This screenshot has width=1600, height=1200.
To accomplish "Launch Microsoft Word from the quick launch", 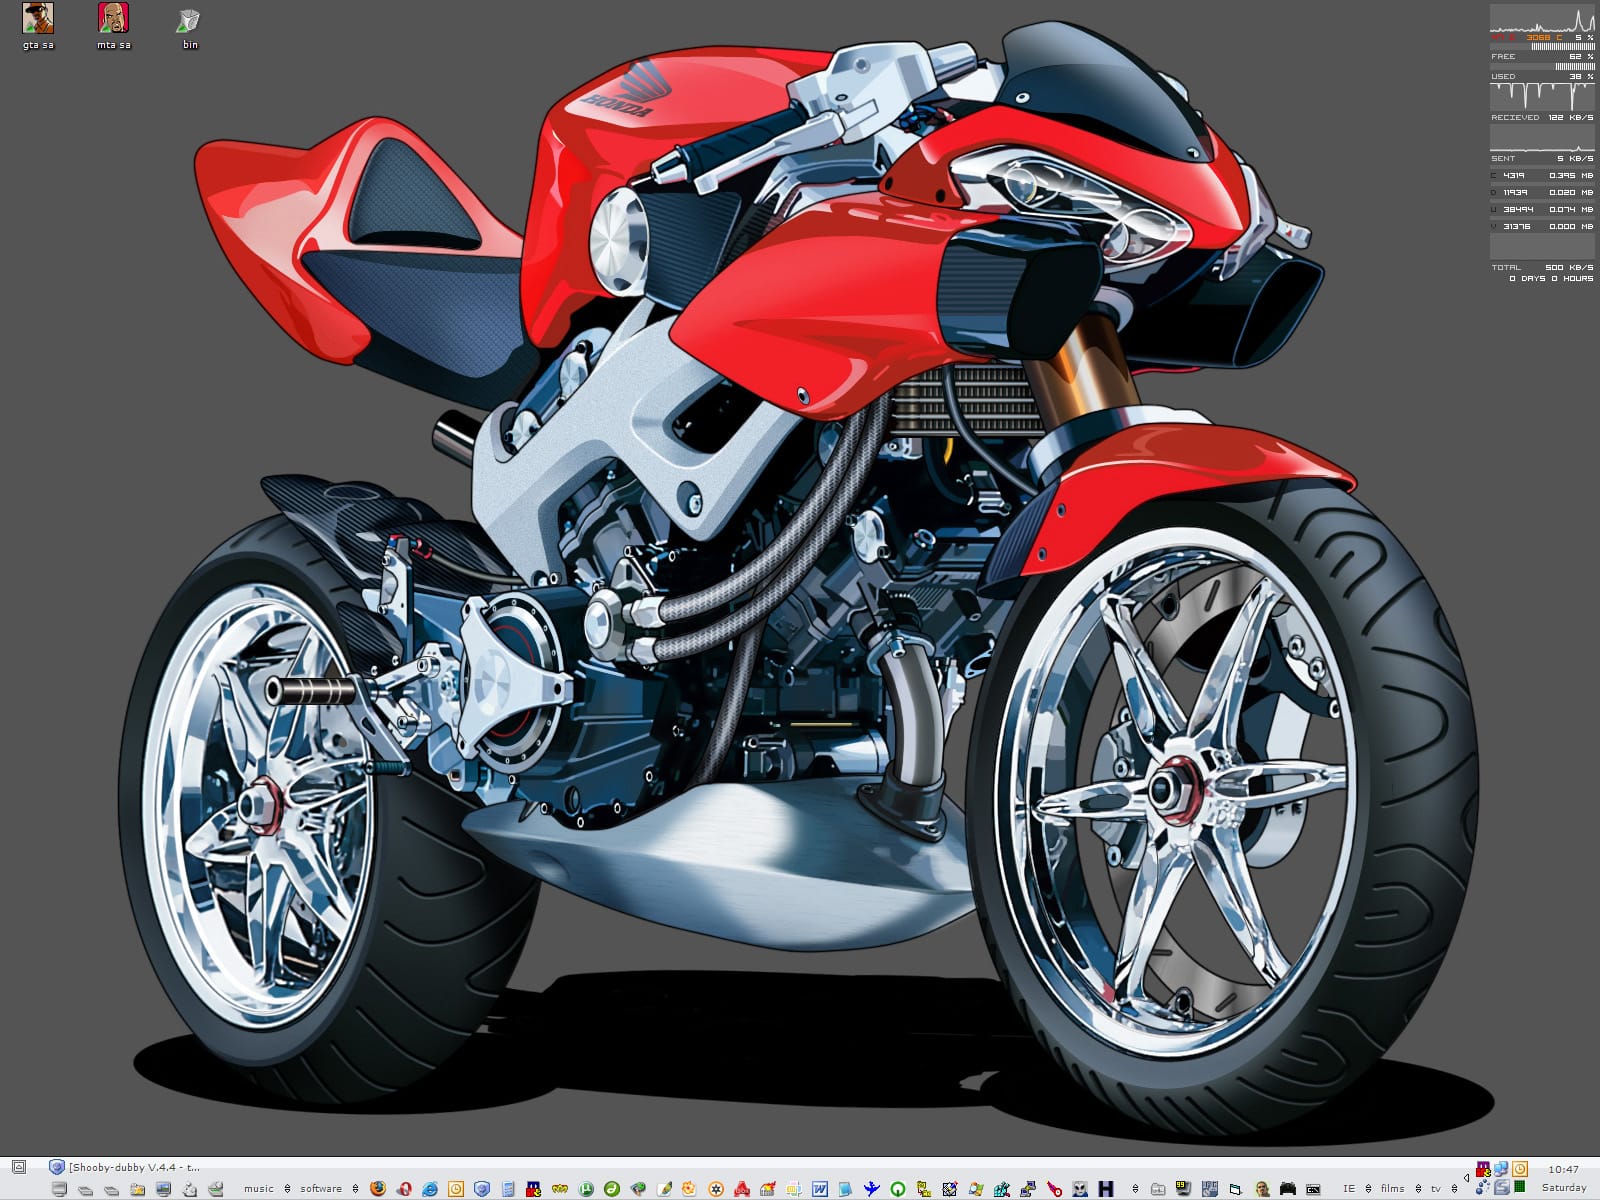I will (x=820, y=1189).
